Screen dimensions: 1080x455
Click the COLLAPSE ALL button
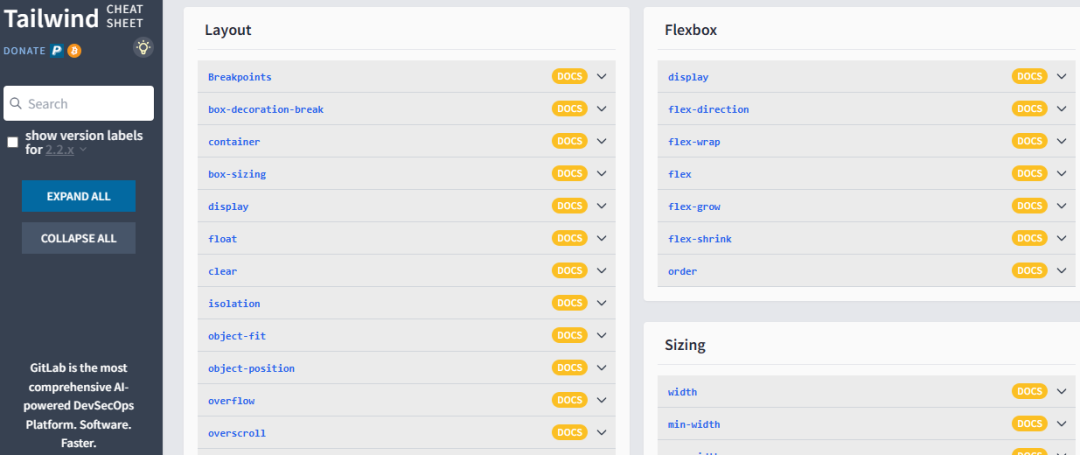(79, 238)
